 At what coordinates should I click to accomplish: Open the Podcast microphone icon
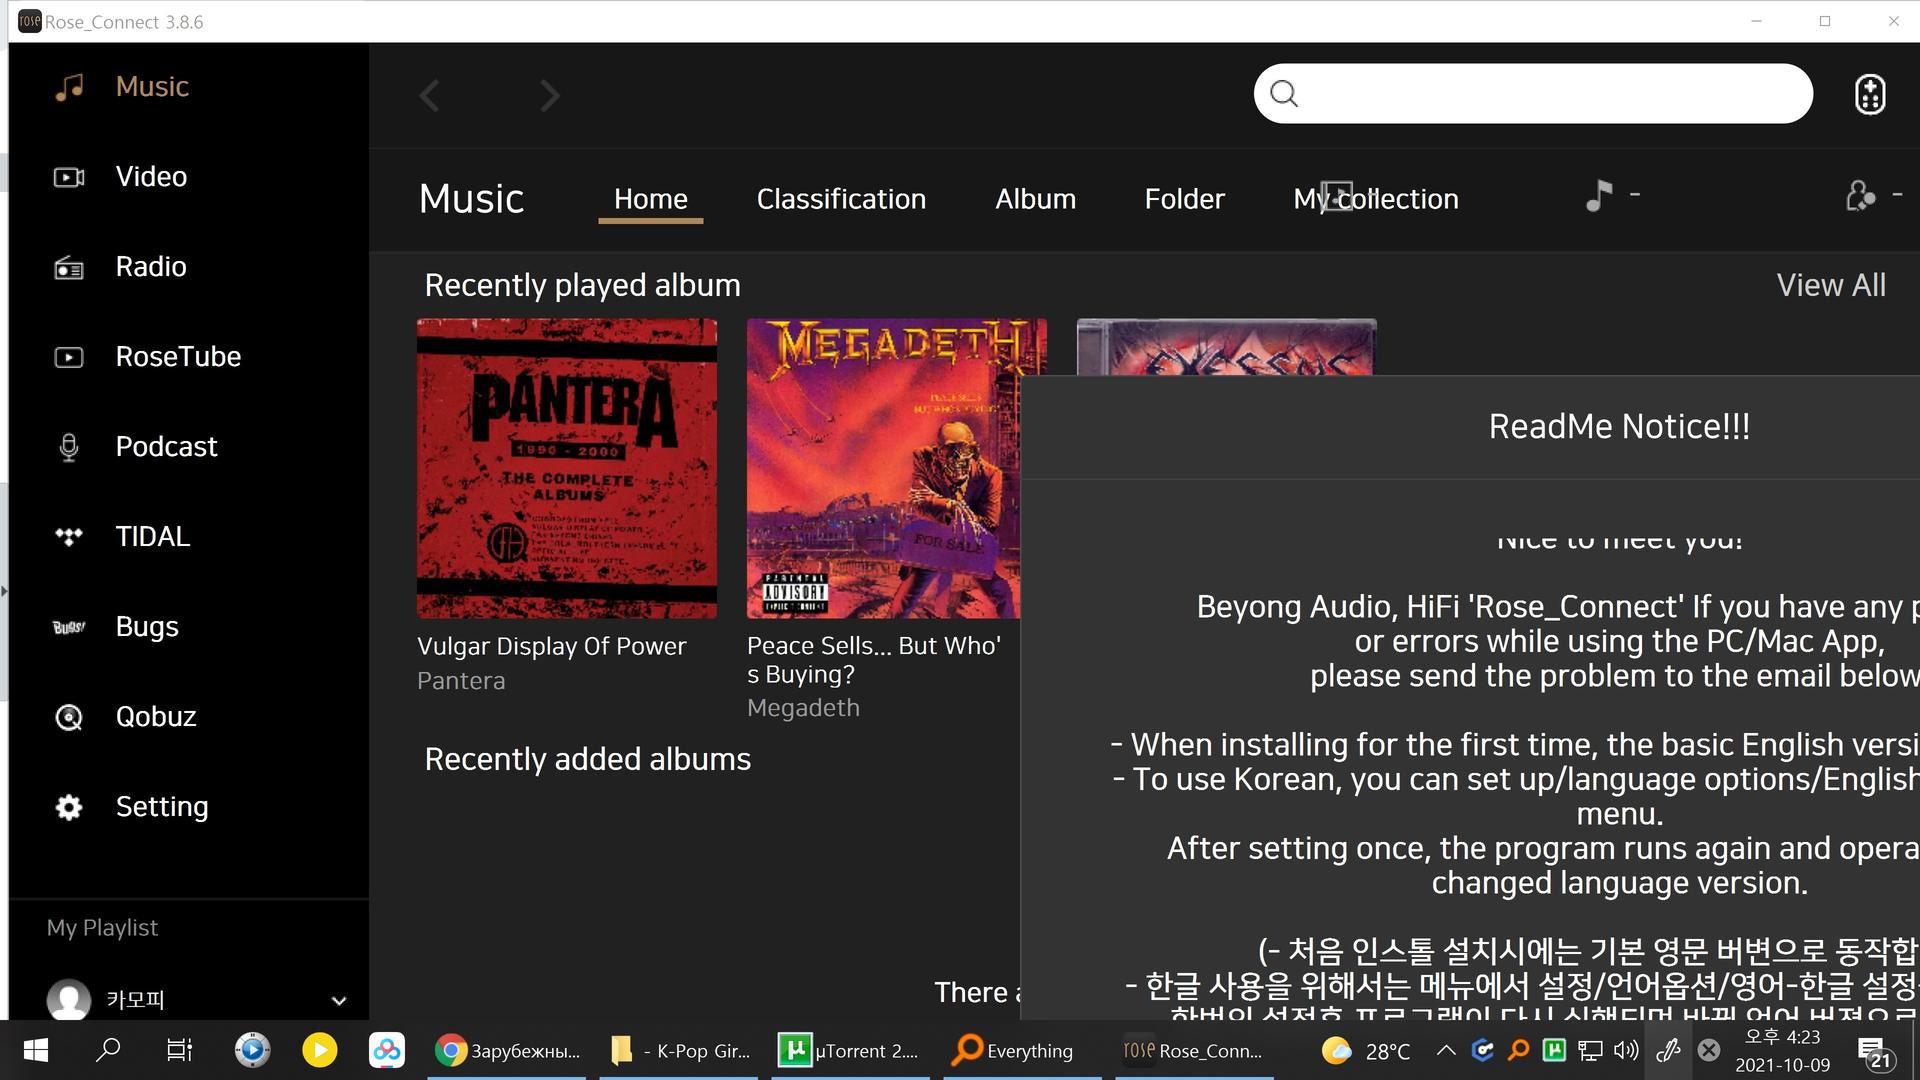(69, 447)
